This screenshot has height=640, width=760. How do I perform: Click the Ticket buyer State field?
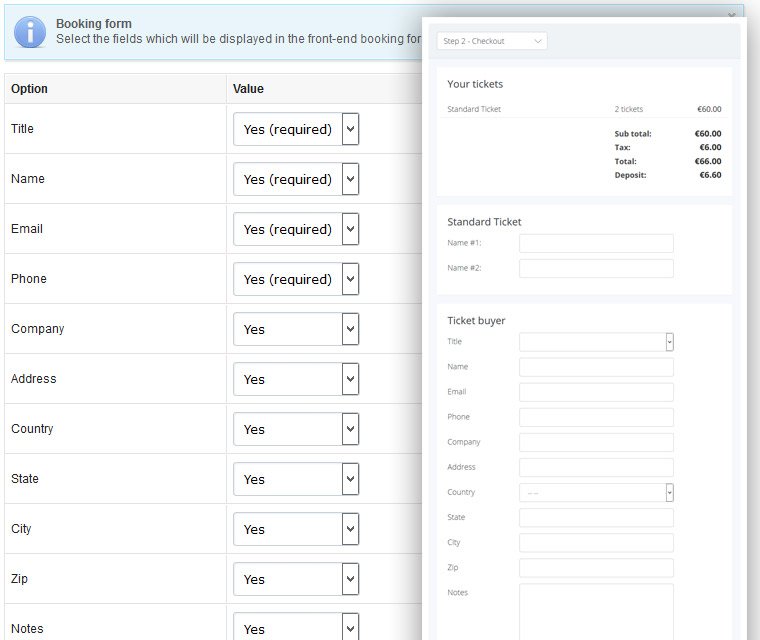pos(596,517)
